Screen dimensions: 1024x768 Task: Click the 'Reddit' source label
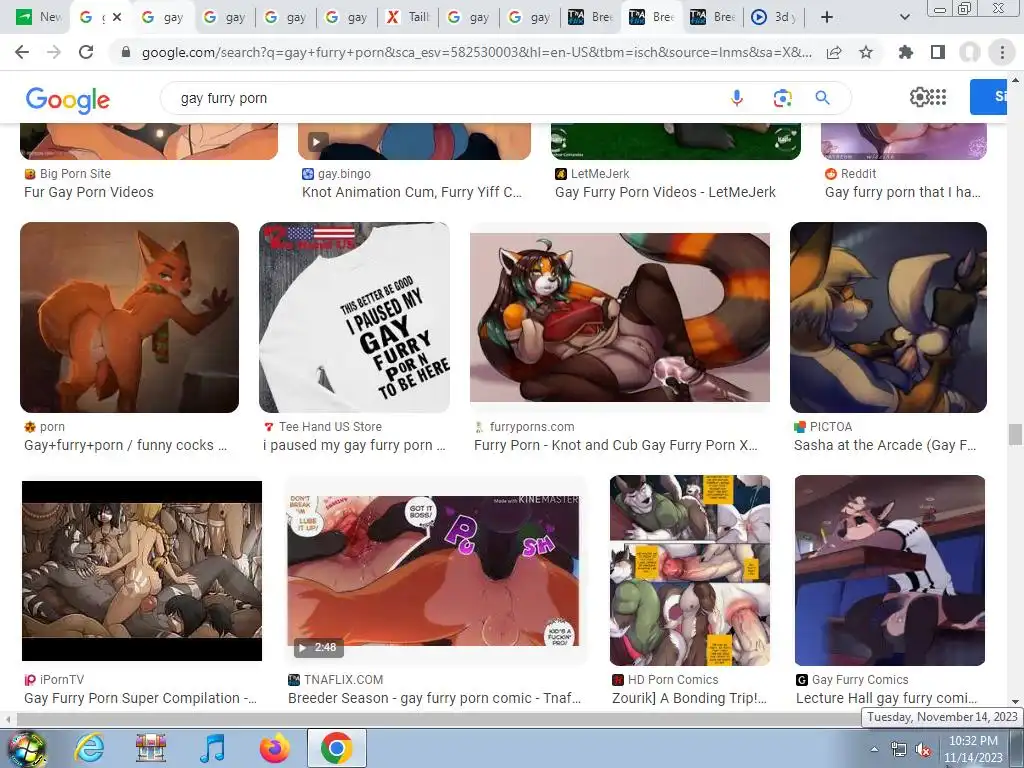[858, 174]
